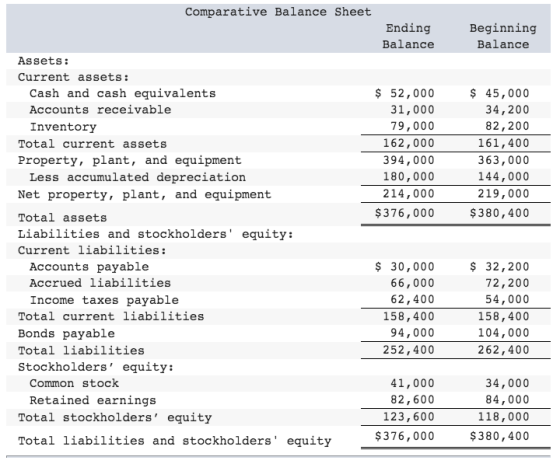Click accounts payable ending value $ 30,000
This screenshot has width=560, height=464.
coord(405,267)
